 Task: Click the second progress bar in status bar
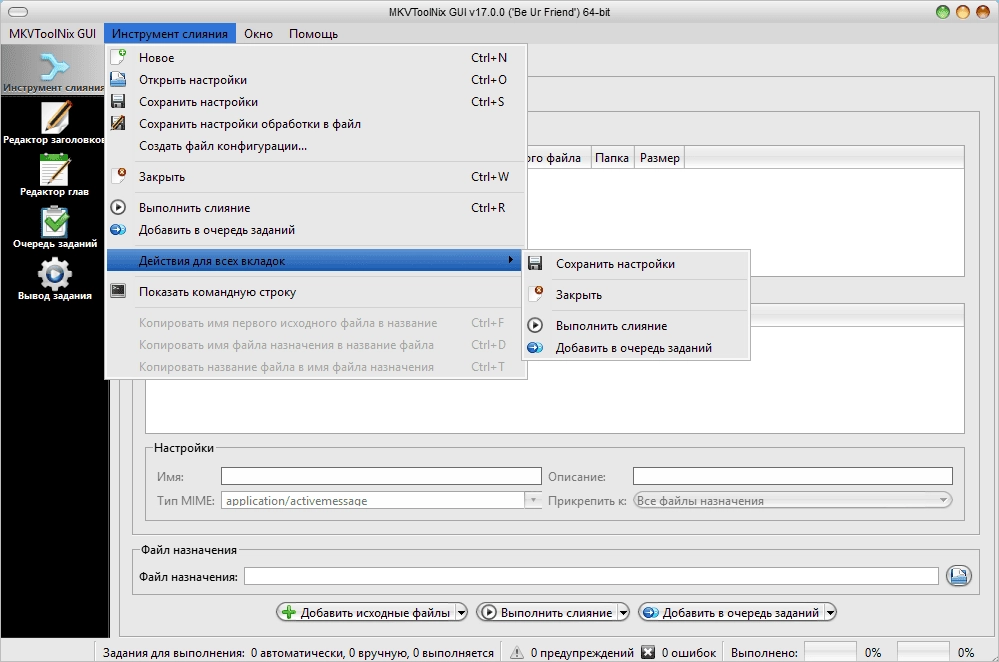(x=923, y=652)
